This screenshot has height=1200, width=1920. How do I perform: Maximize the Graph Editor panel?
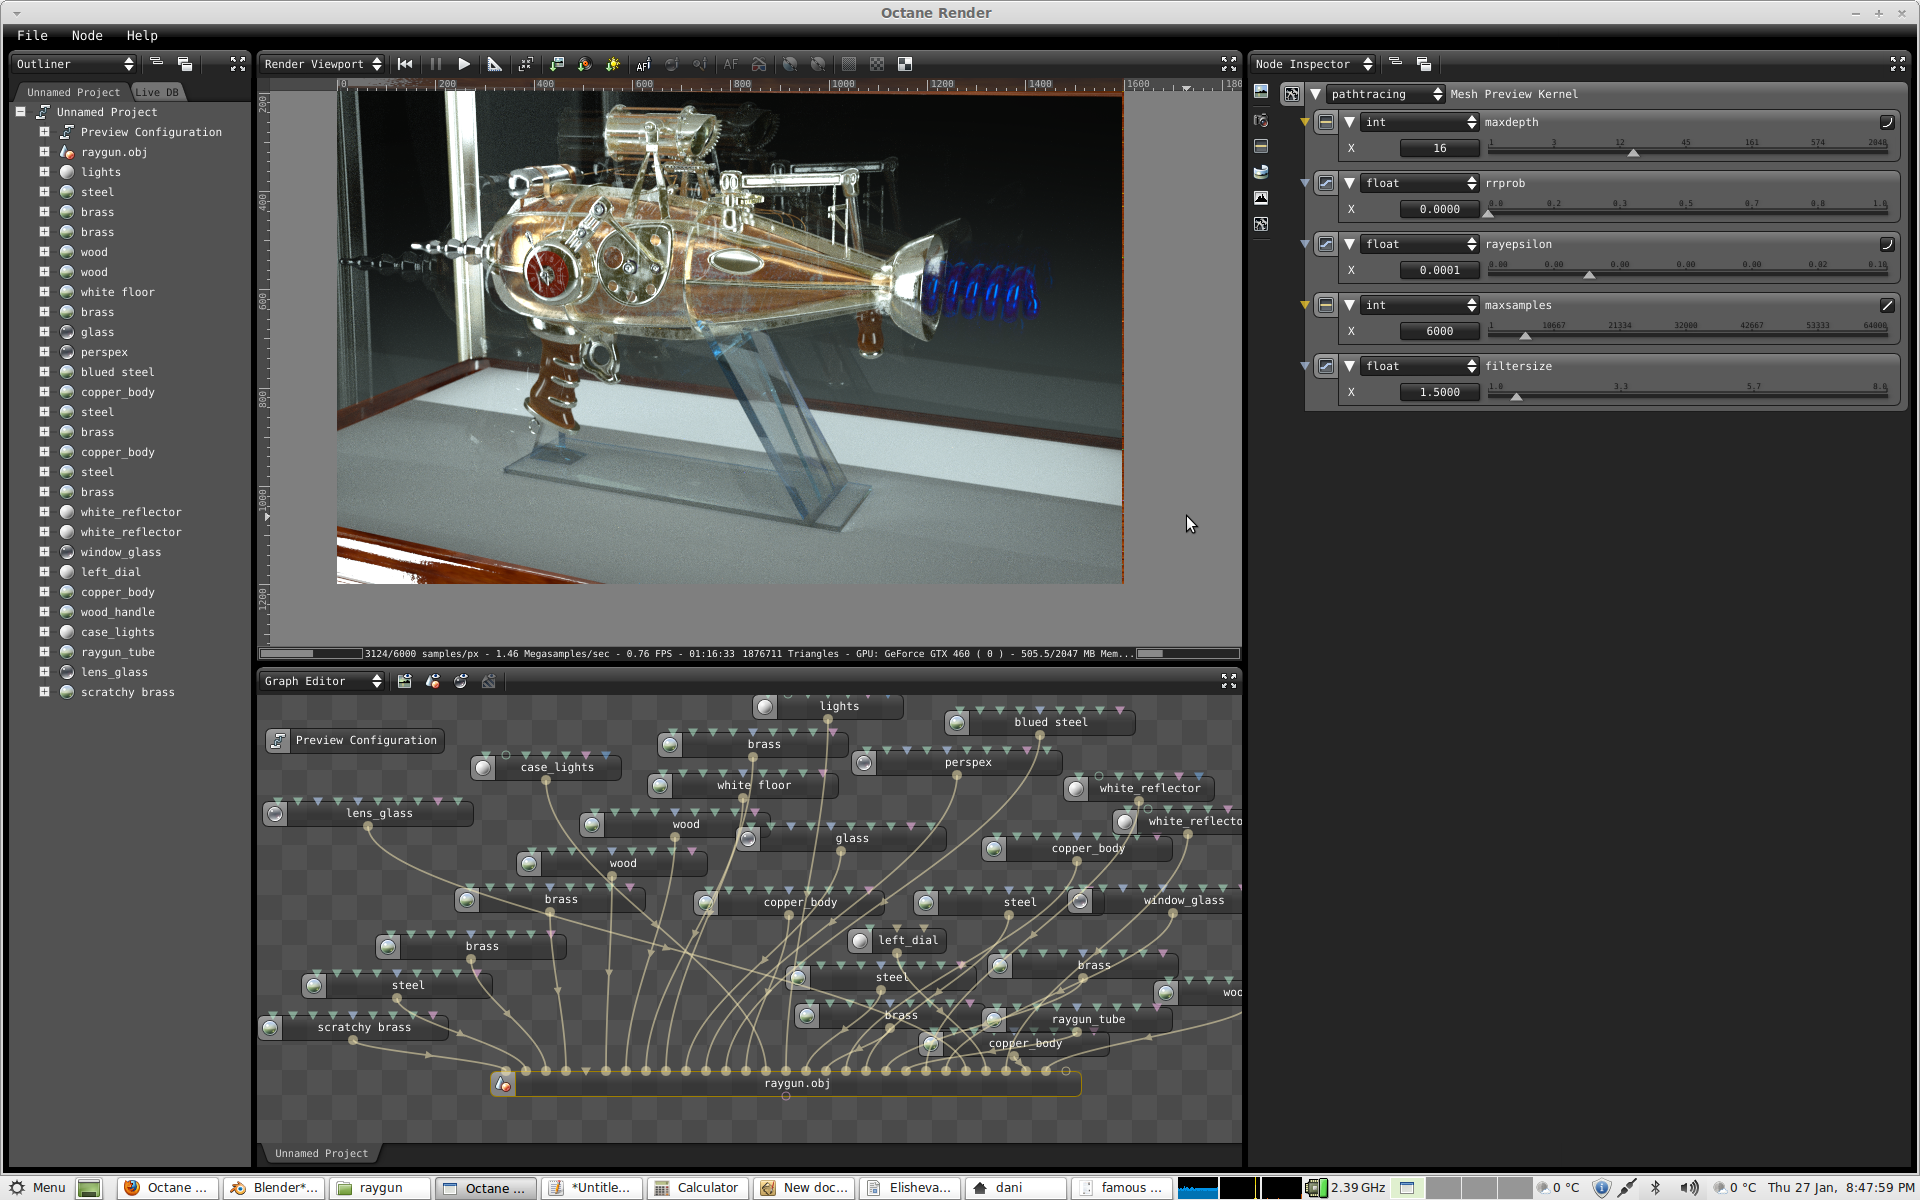click(x=1229, y=681)
